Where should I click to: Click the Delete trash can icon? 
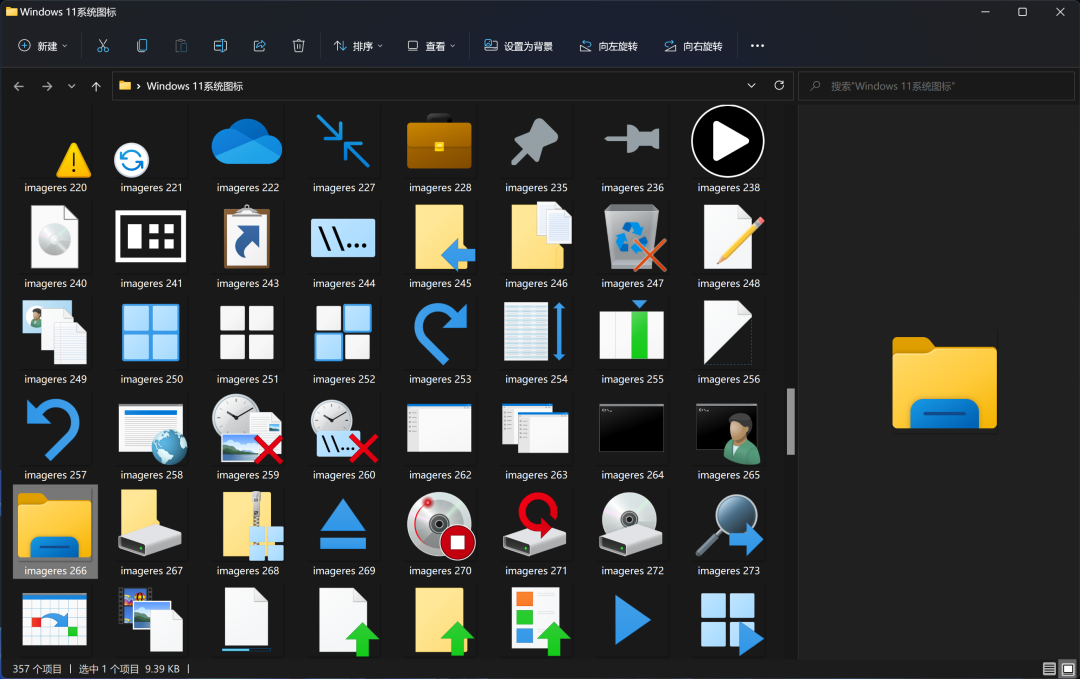tap(298, 46)
